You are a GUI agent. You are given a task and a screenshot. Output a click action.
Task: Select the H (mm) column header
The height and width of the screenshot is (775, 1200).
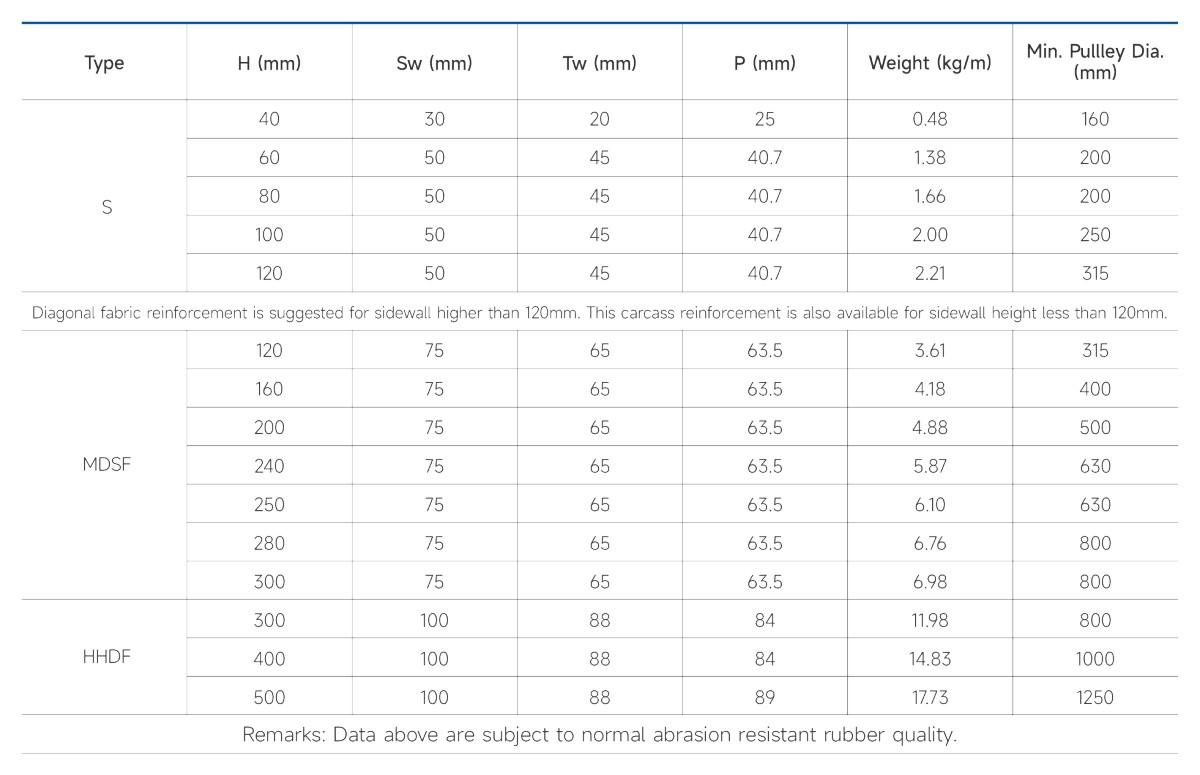click(x=269, y=63)
